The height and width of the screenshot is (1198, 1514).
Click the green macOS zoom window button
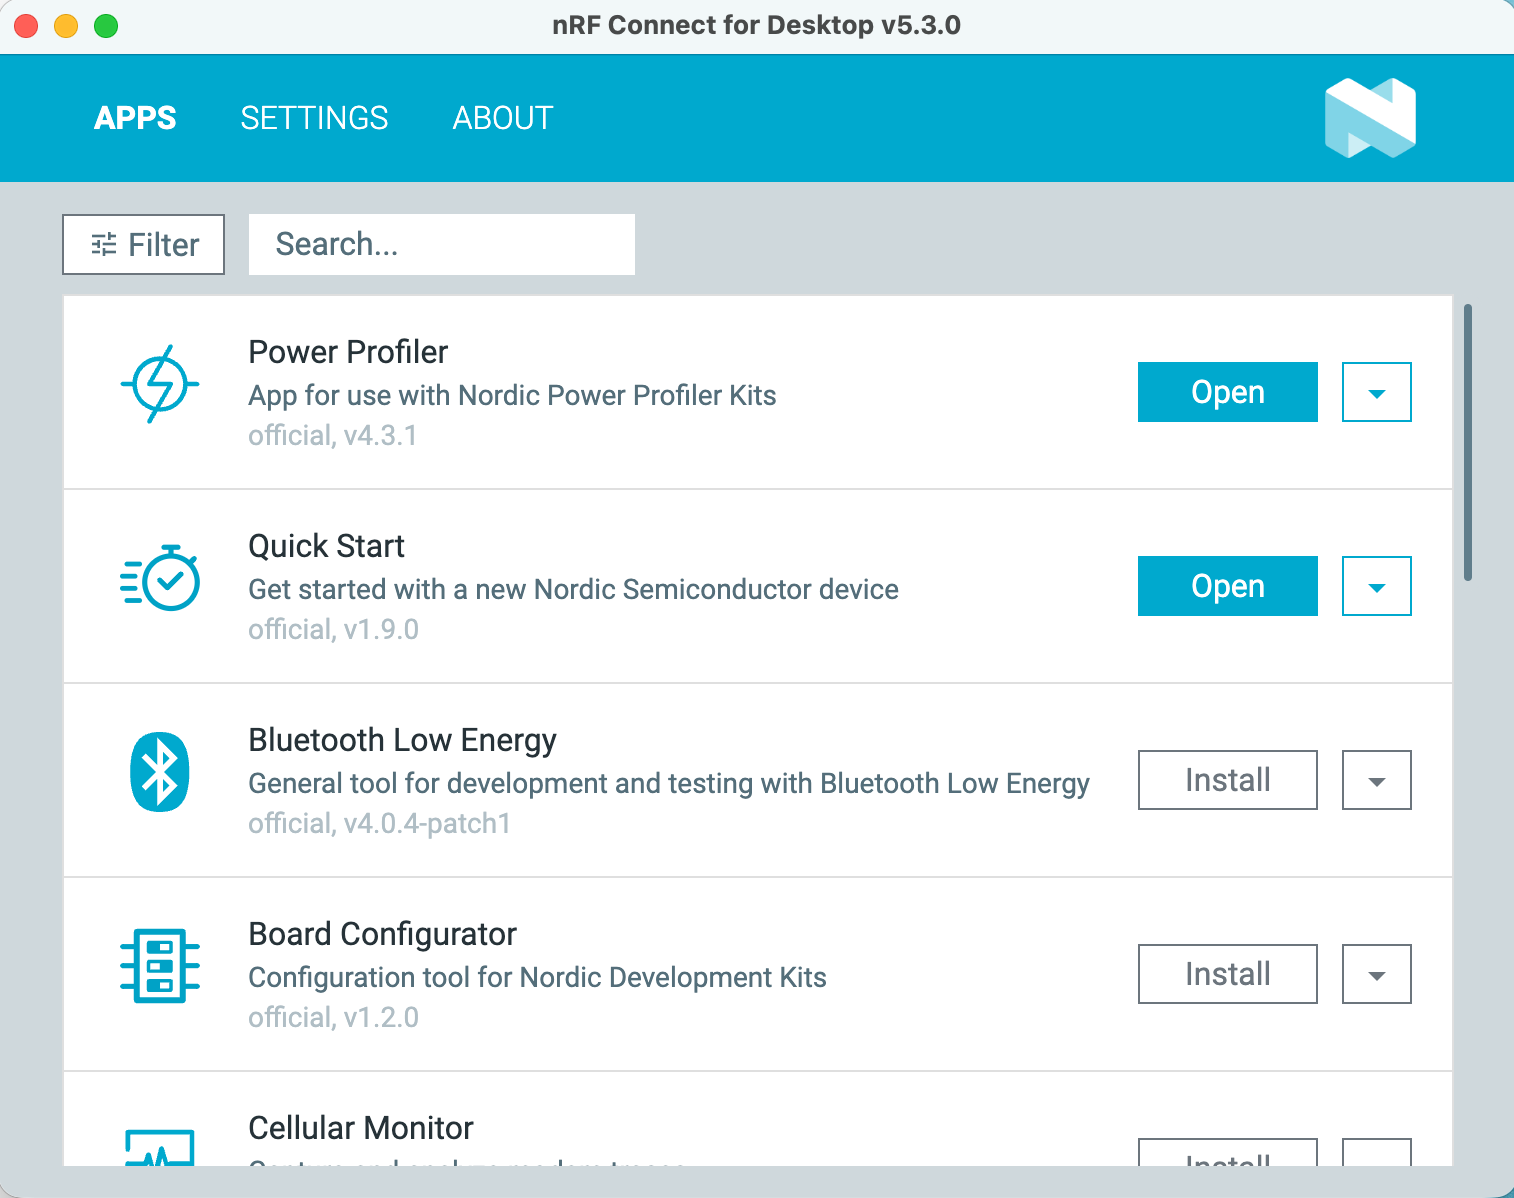tap(106, 26)
